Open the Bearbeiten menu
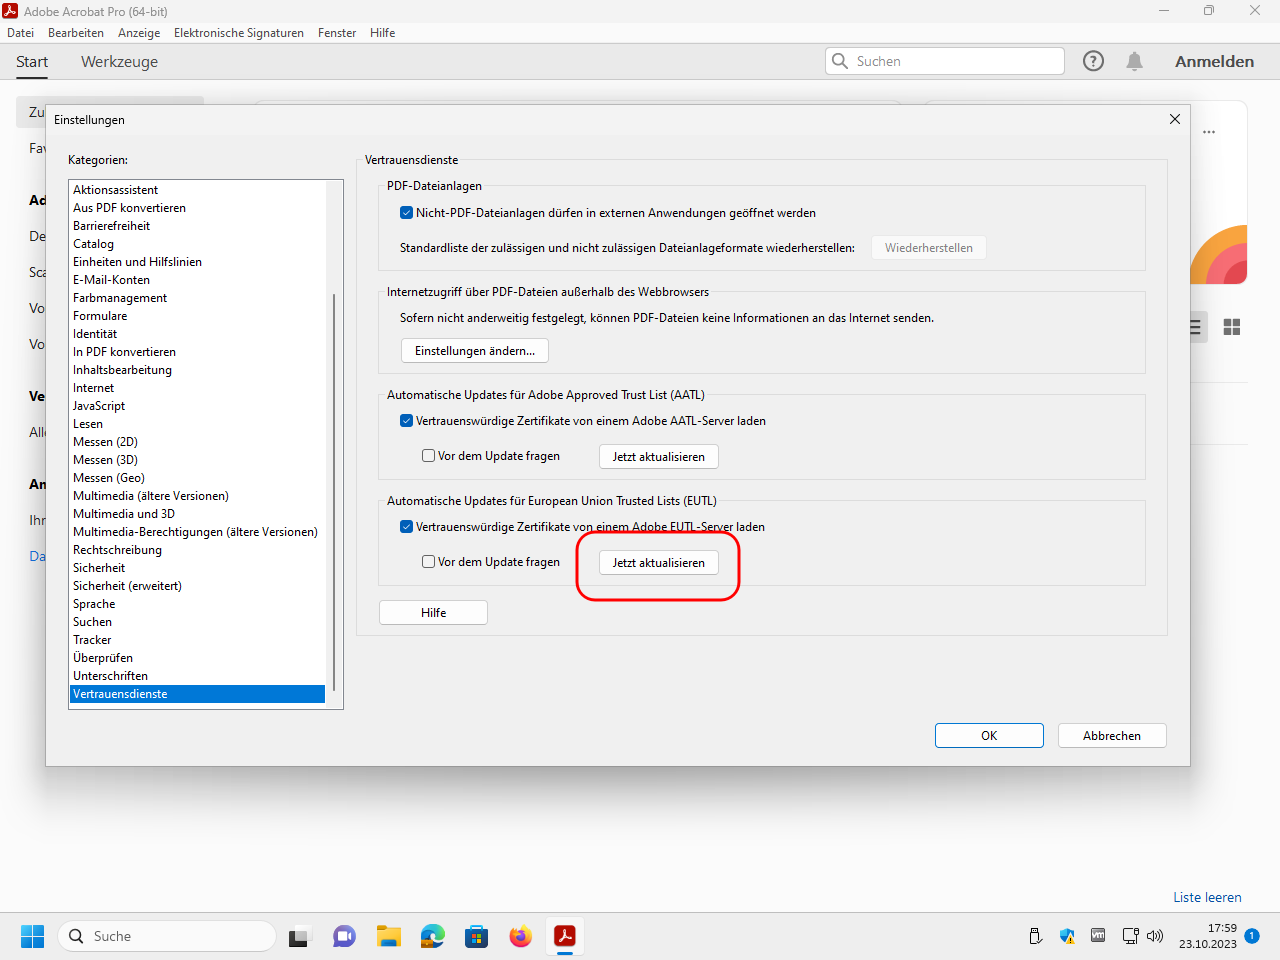This screenshot has height=960, width=1280. 76,33
